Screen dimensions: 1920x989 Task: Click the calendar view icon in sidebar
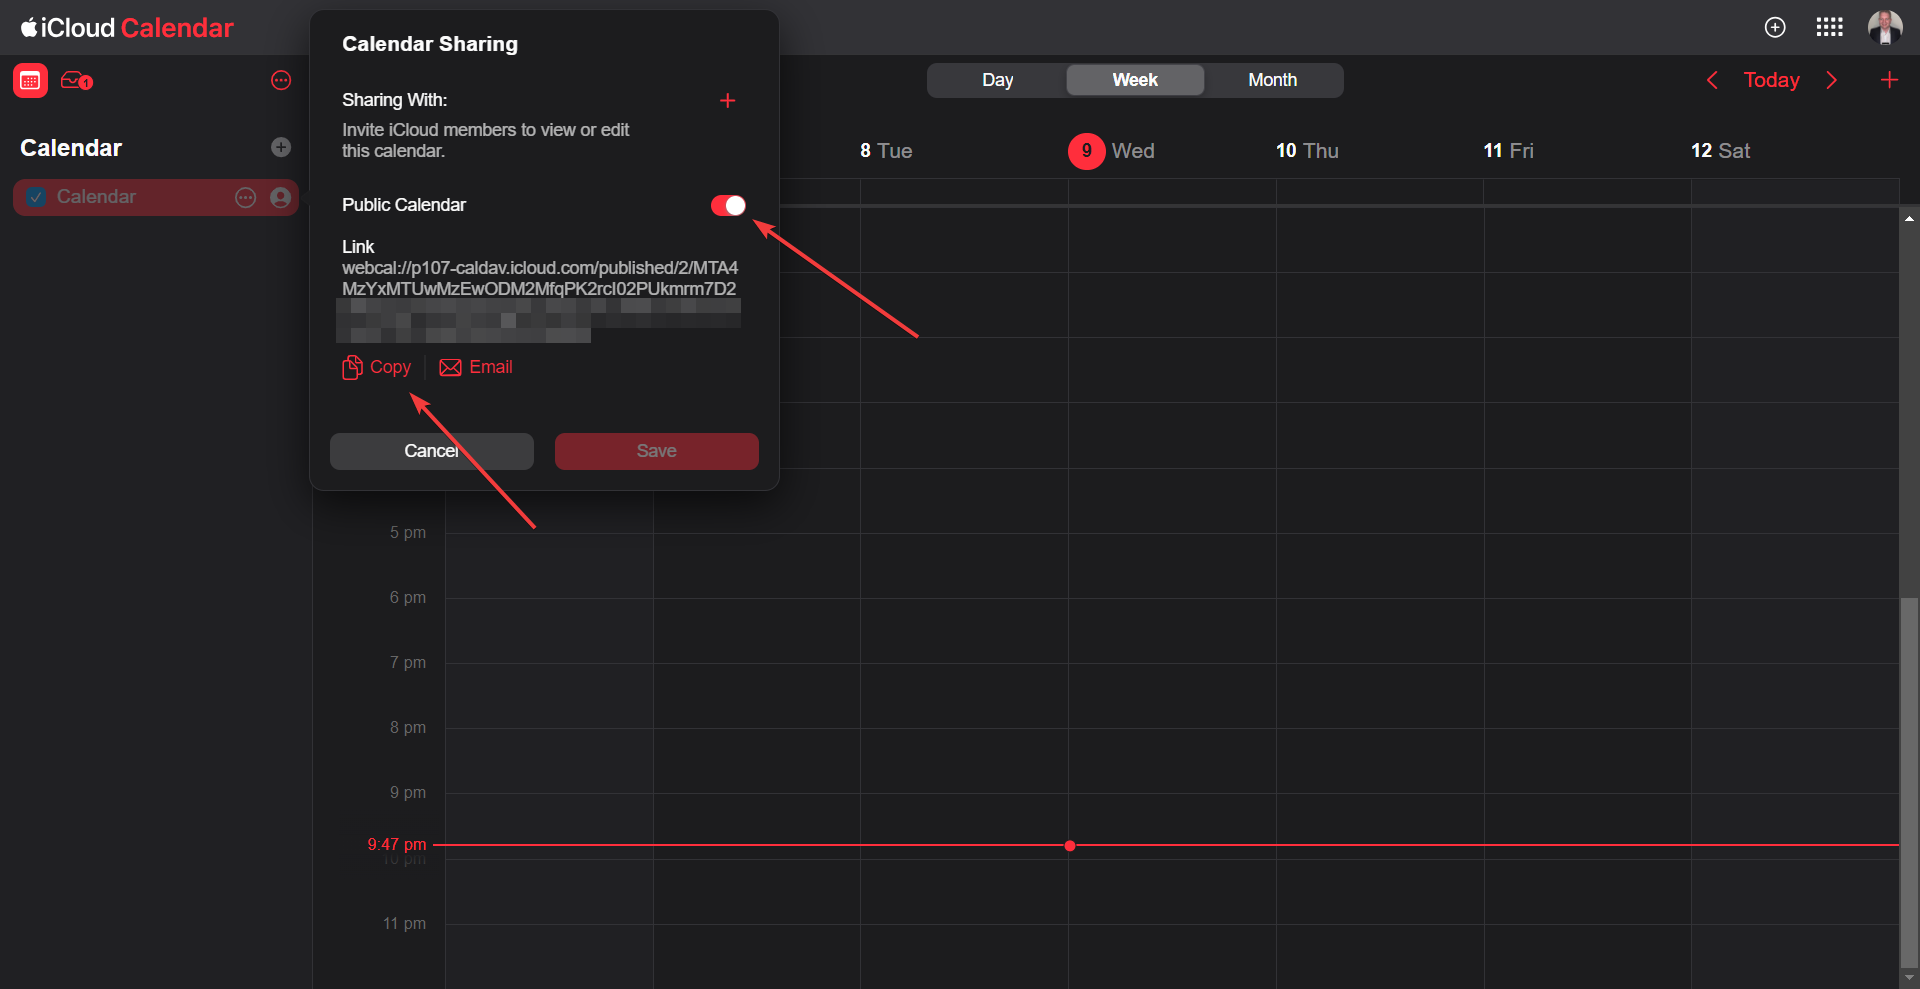pos(30,81)
